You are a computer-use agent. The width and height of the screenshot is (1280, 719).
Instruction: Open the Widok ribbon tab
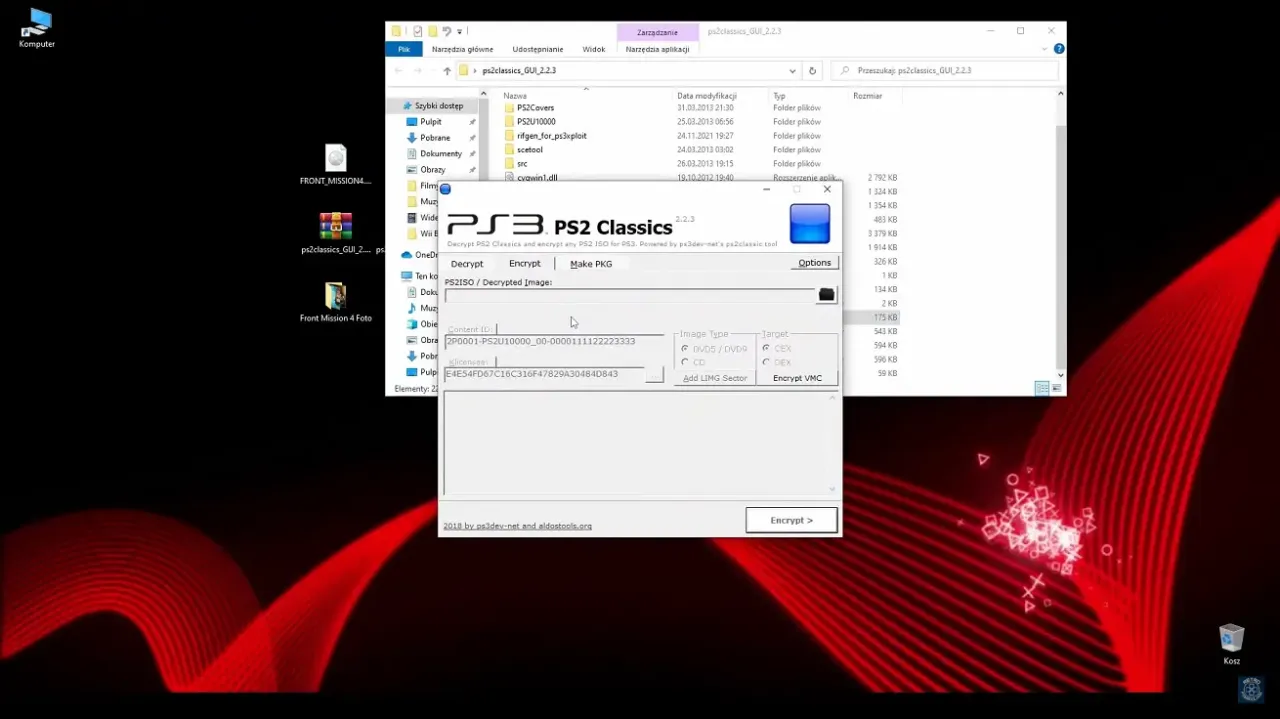click(x=594, y=49)
